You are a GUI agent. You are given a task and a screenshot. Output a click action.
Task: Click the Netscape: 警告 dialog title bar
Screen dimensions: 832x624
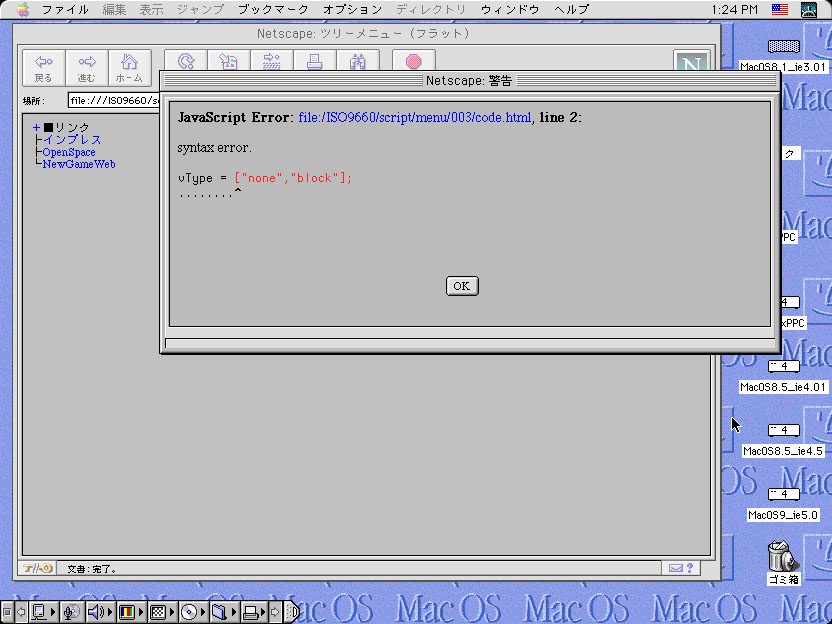click(470, 81)
